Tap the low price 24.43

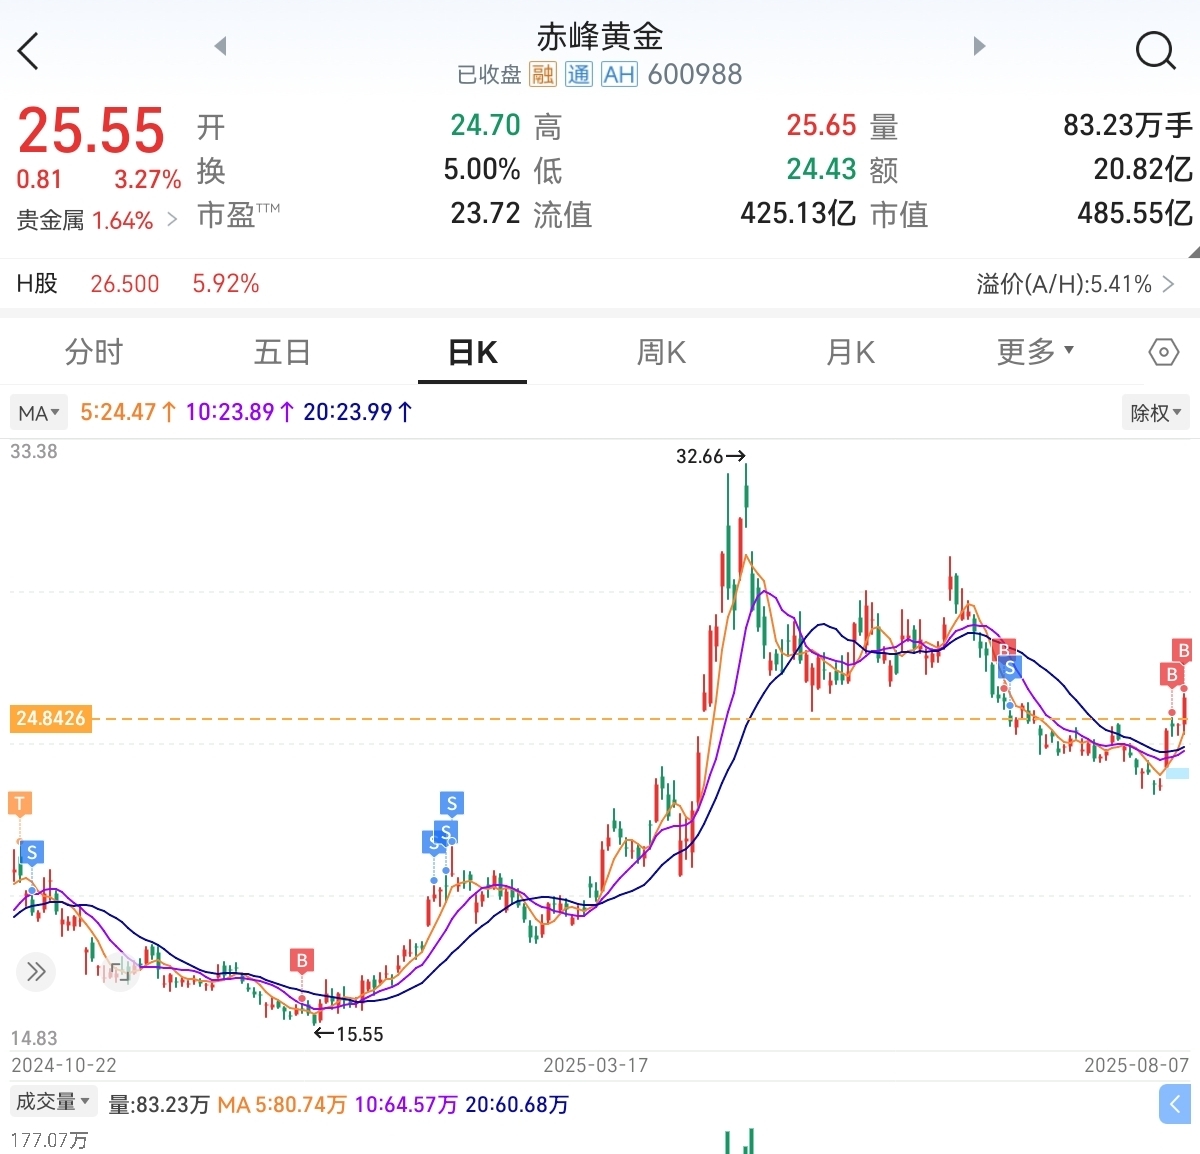pos(821,169)
